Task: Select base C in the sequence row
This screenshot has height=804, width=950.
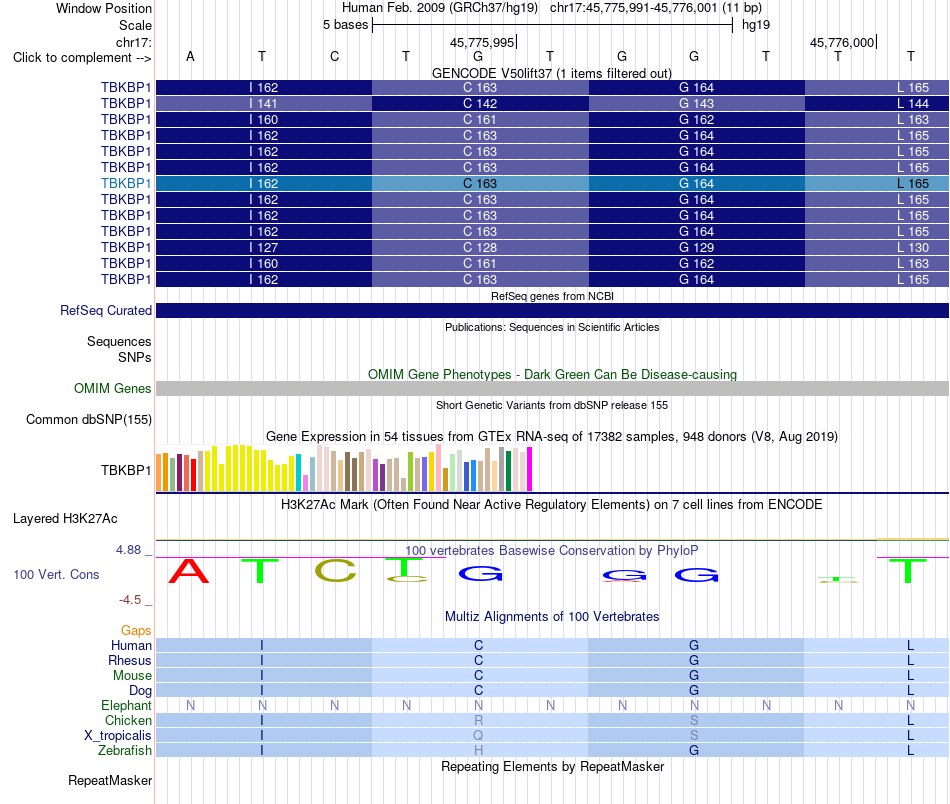Action: (x=334, y=56)
